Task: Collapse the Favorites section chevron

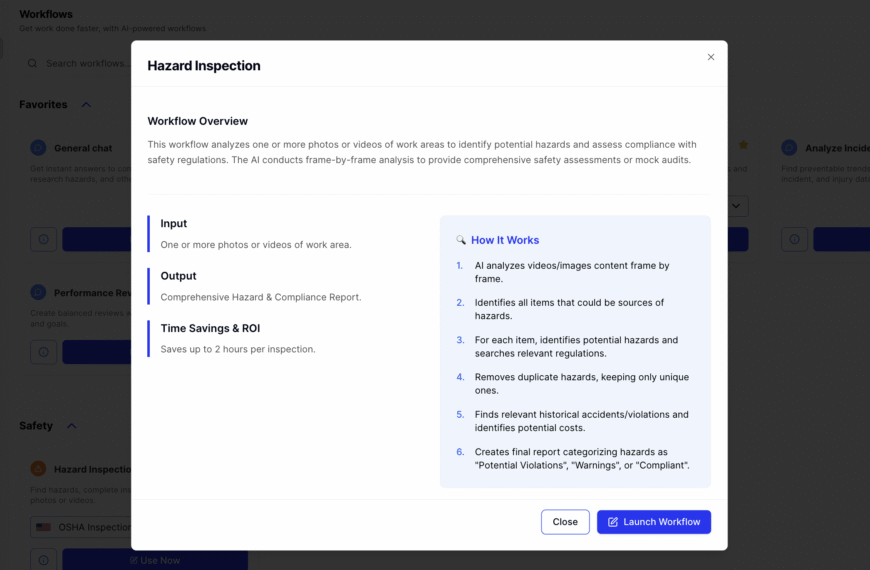Action: (x=86, y=104)
